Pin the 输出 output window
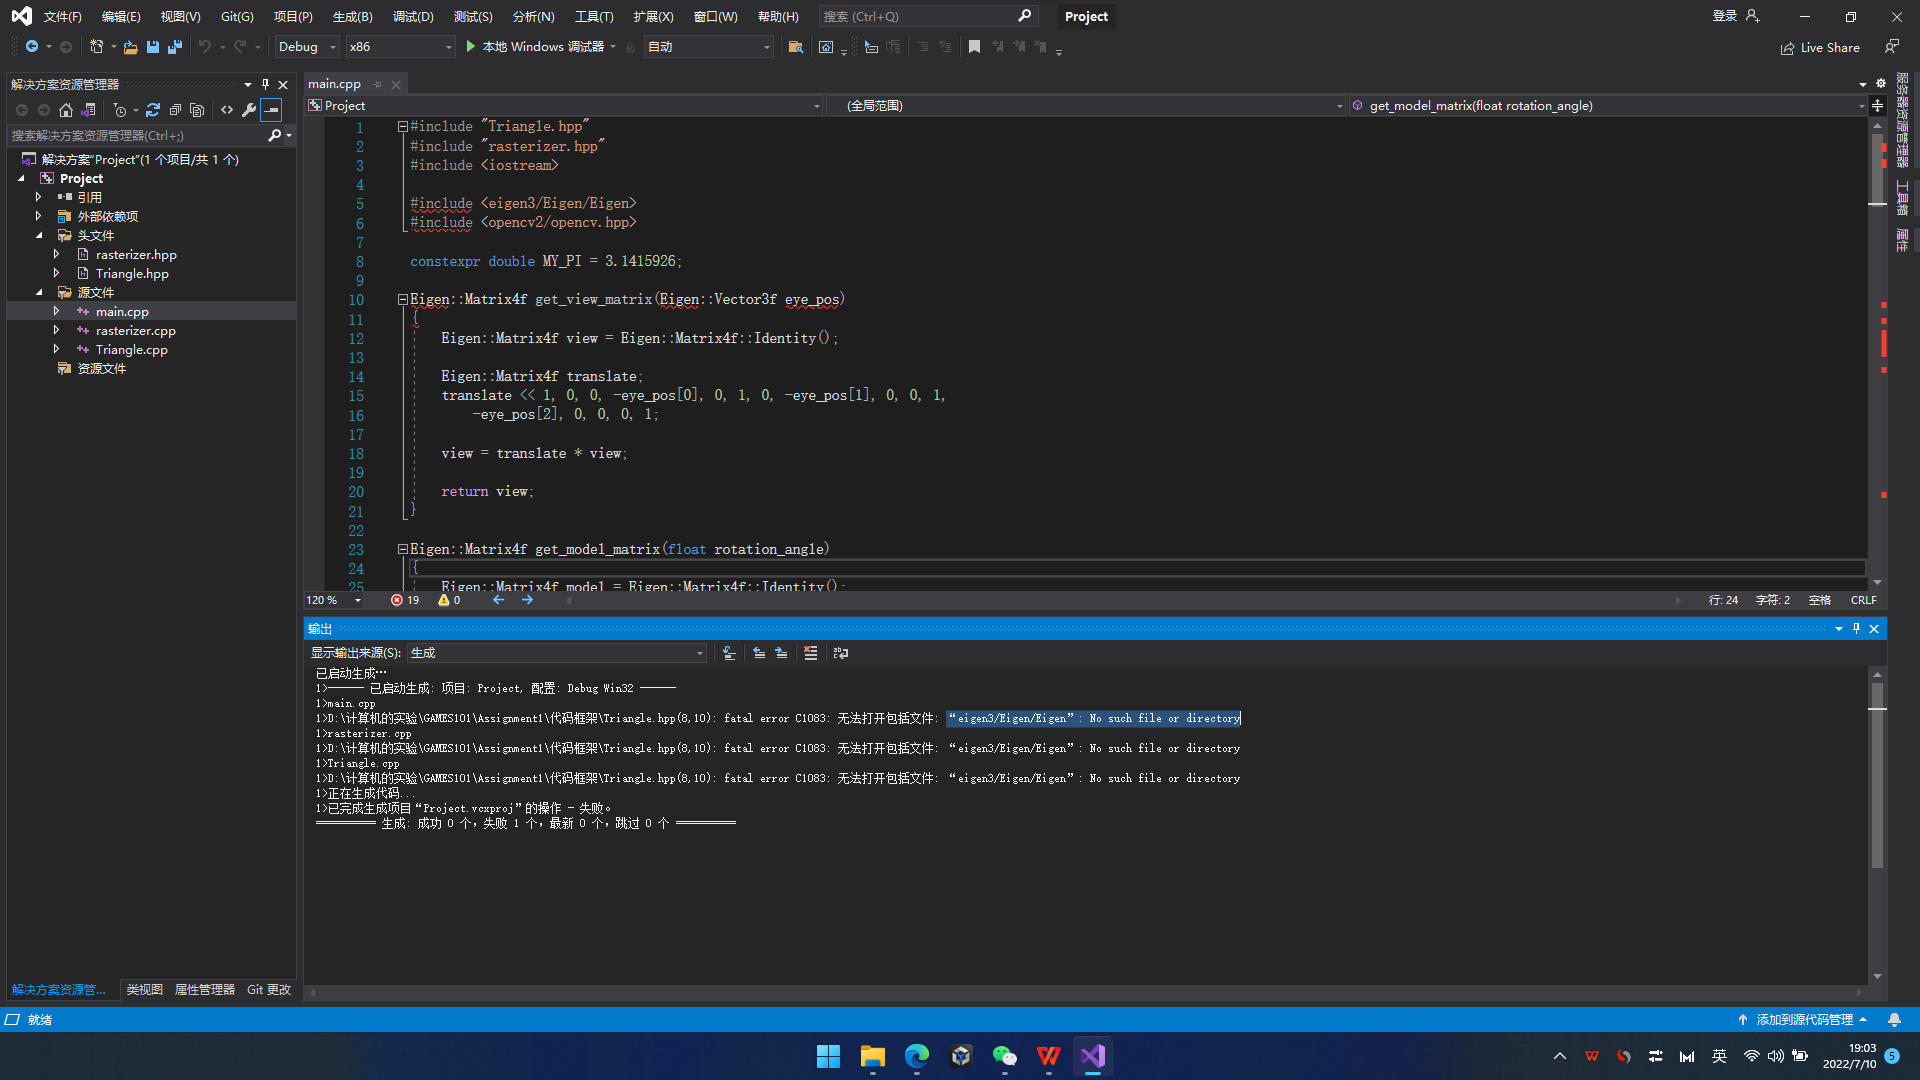The image size is (1920, 1080). [1856, 628]
